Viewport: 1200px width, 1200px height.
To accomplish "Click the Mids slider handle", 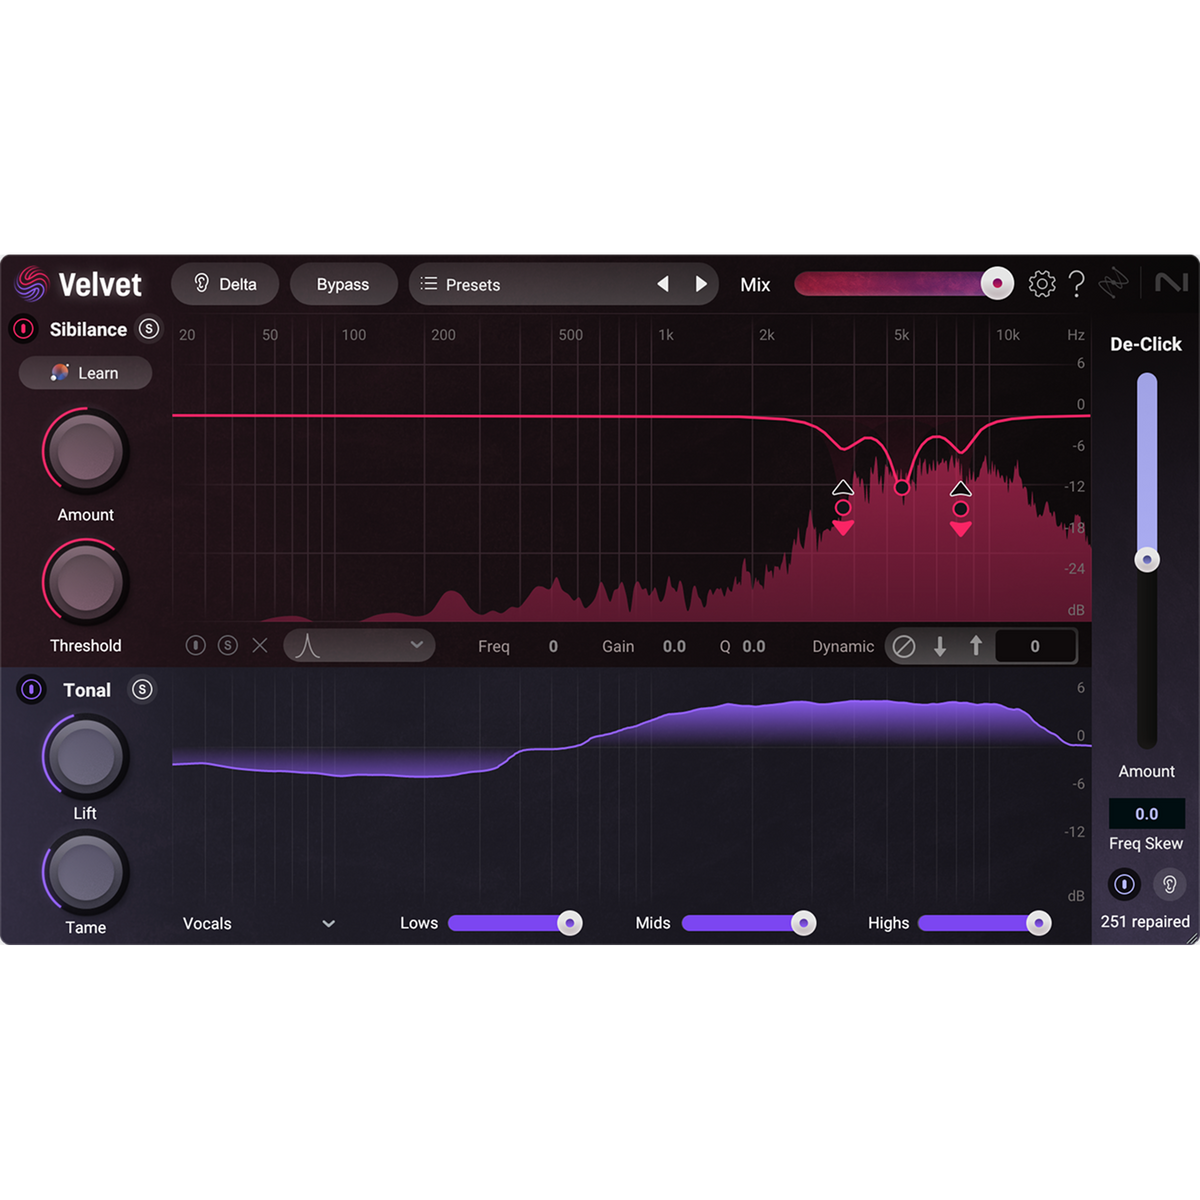I will coord(804,923).
